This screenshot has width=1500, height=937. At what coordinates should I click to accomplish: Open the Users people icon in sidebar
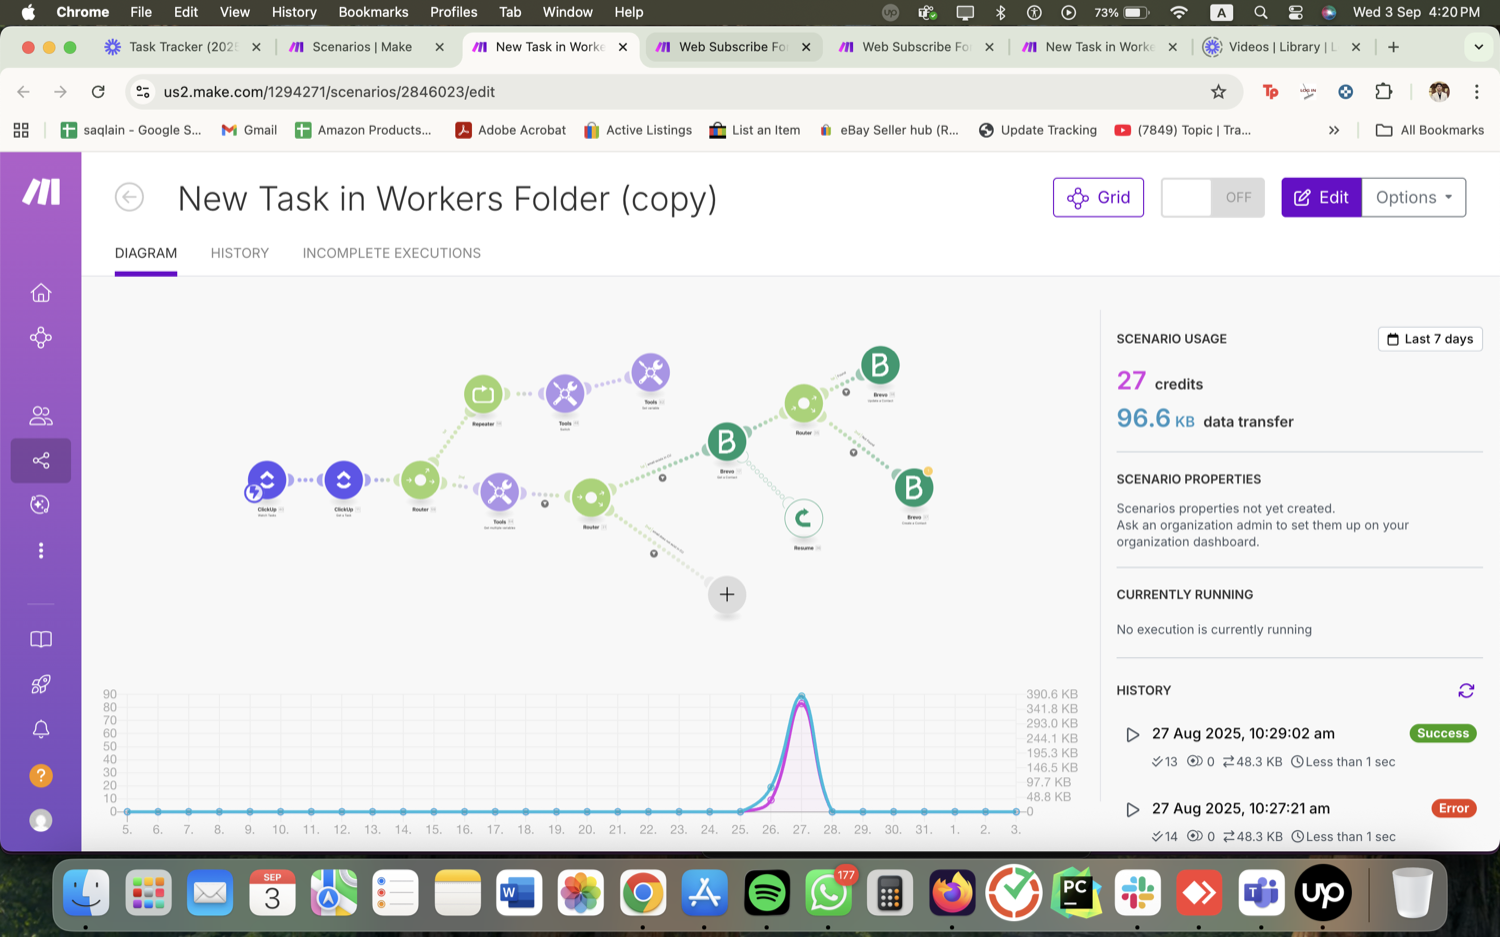pos(41,415)
